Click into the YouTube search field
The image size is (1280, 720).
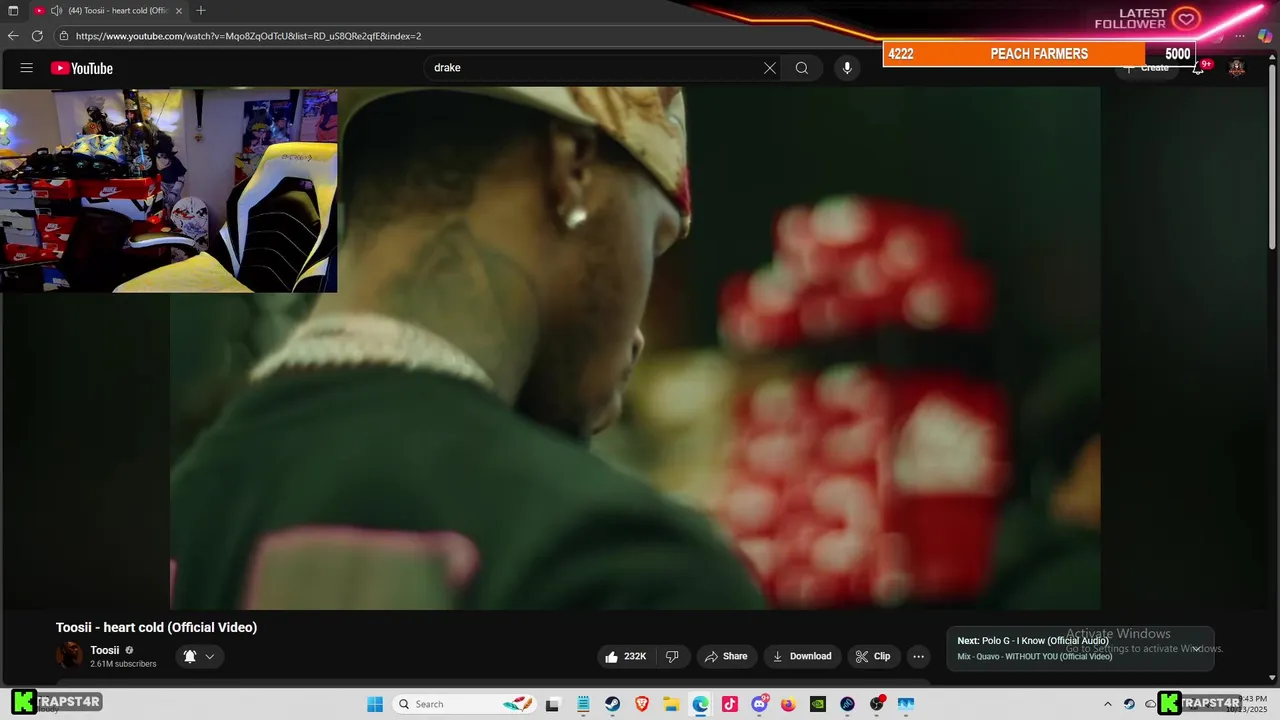[x=595, y=68]
